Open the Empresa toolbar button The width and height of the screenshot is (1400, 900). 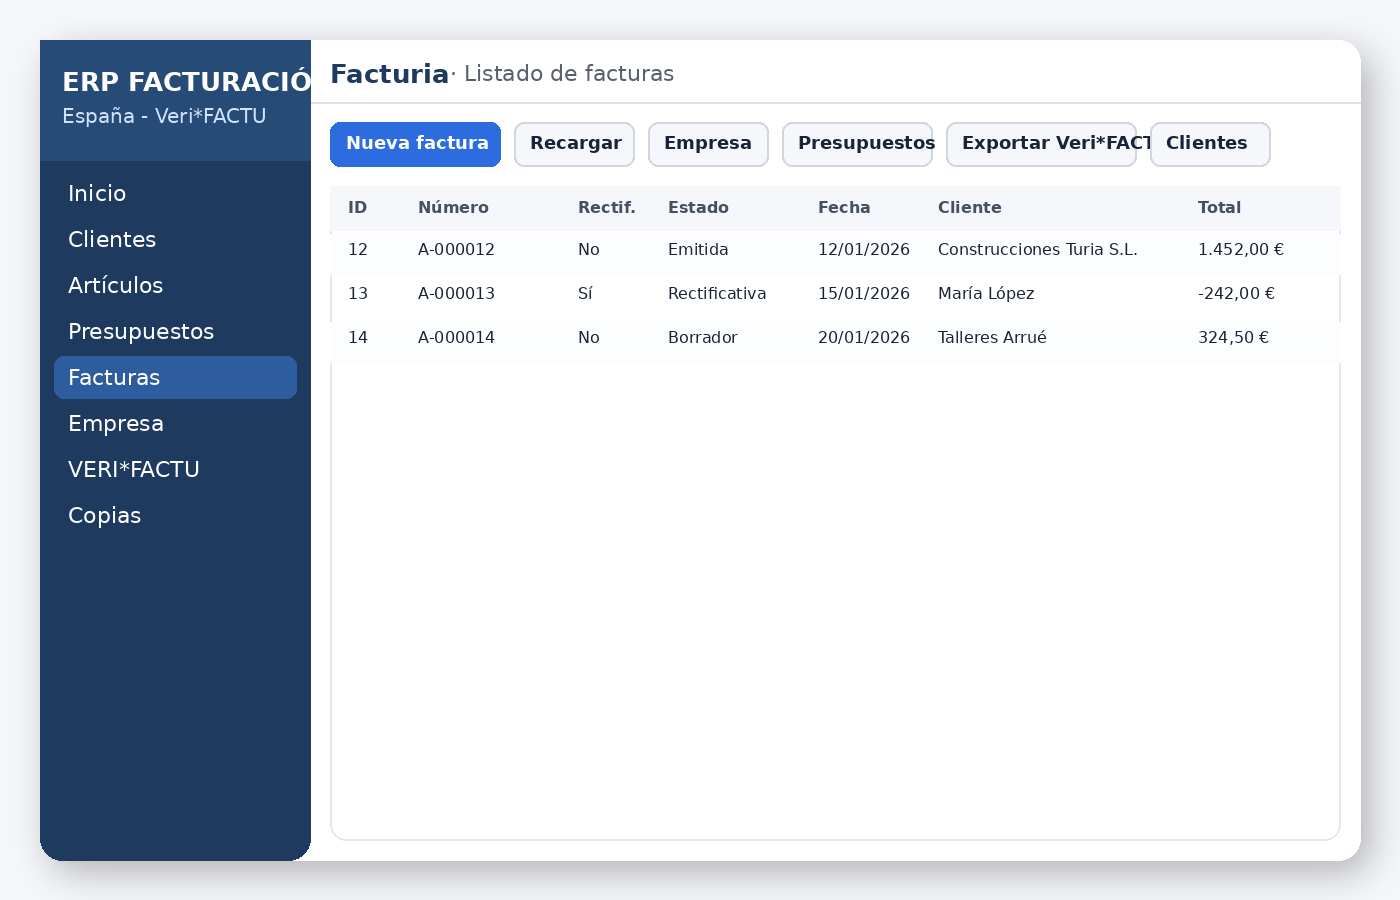tap(708, 144)
